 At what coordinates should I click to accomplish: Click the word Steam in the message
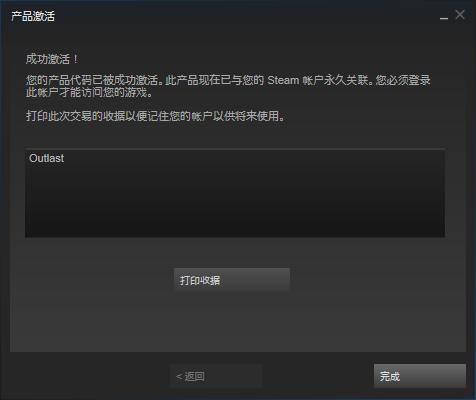[283, 80]
